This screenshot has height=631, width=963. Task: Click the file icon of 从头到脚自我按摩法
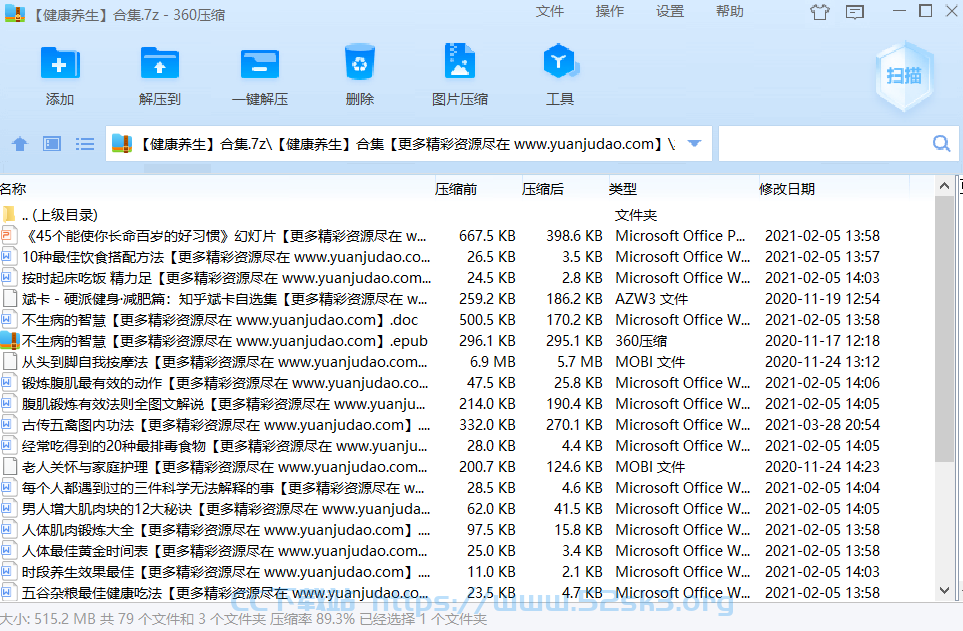click(9, 361)
